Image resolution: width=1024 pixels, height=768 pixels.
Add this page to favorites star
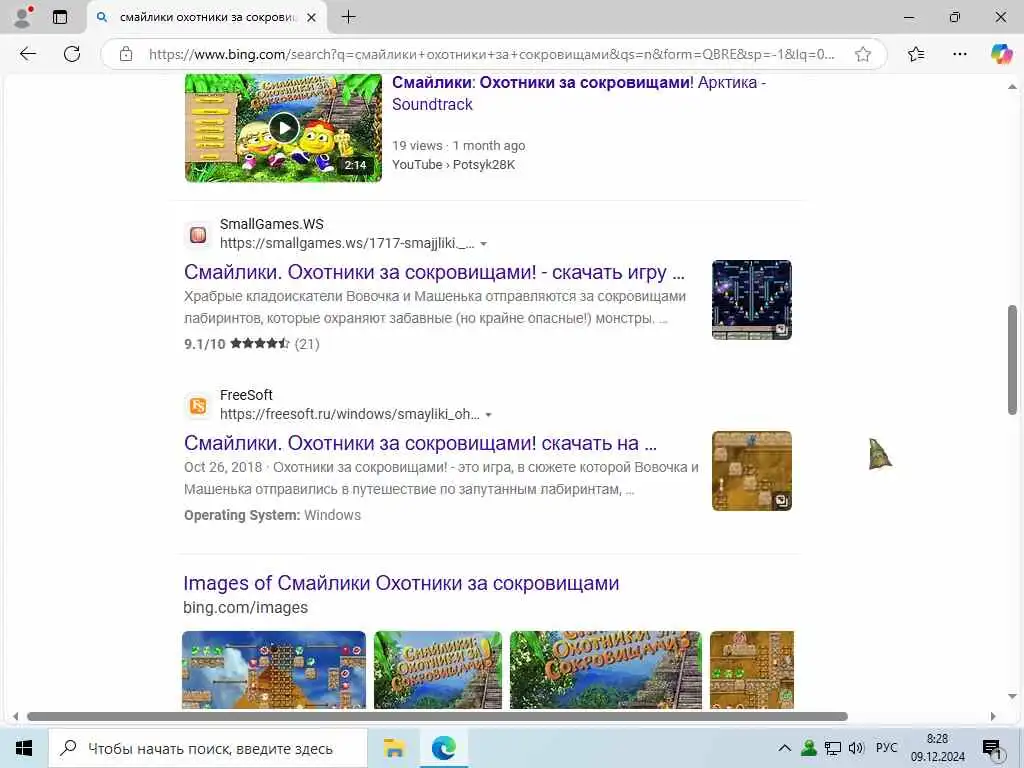863,54
